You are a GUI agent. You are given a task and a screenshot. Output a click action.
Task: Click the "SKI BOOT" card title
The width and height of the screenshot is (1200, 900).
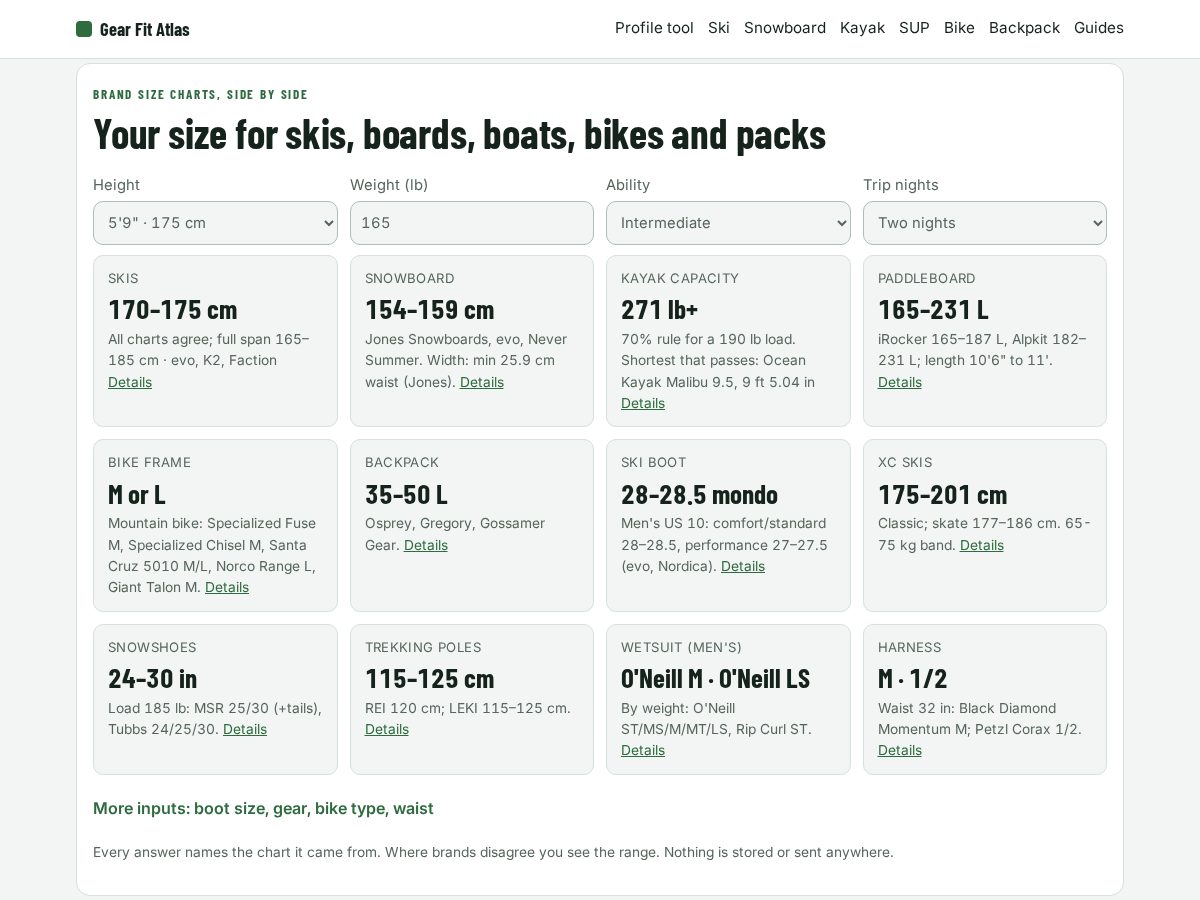654,462
